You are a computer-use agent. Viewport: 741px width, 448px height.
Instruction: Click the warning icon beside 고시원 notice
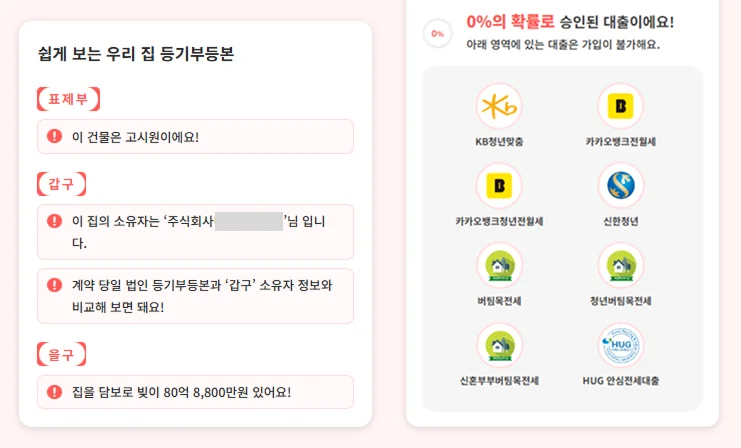54,137
